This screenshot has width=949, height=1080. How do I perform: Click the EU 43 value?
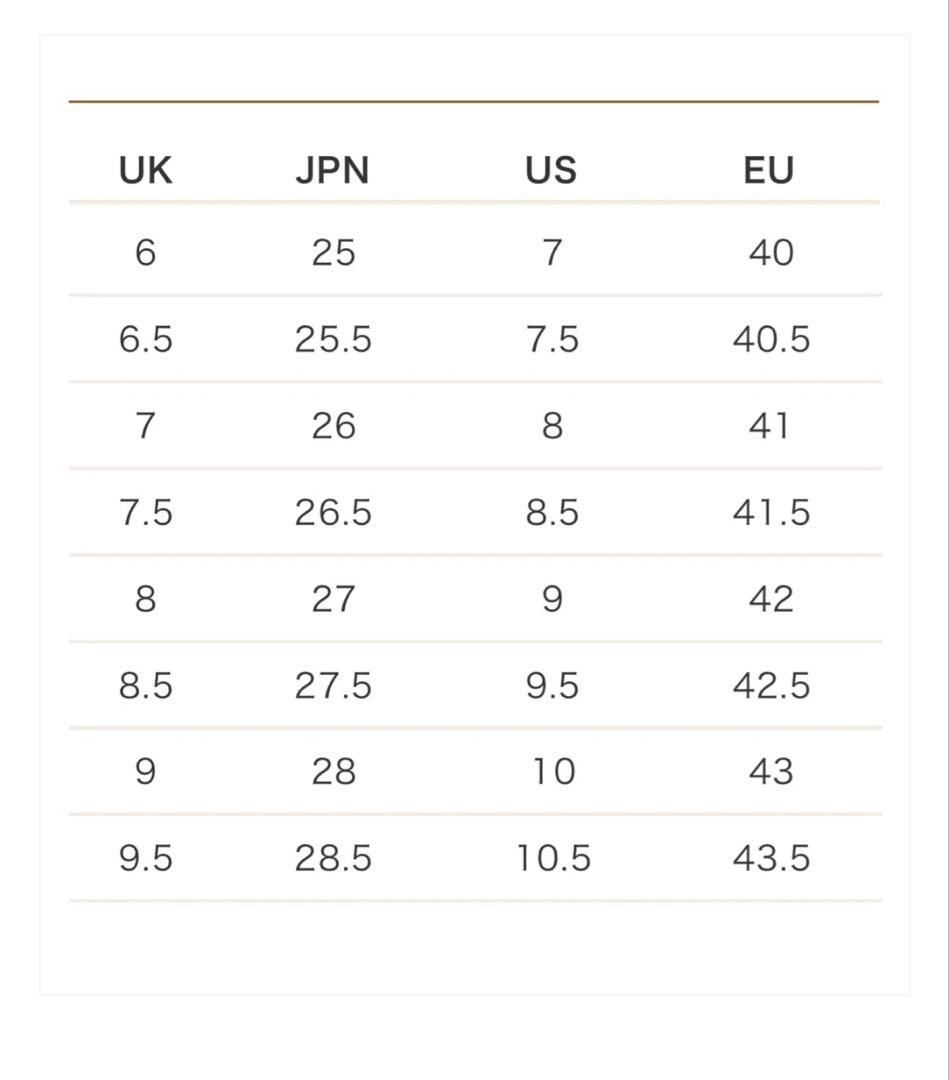771,771
